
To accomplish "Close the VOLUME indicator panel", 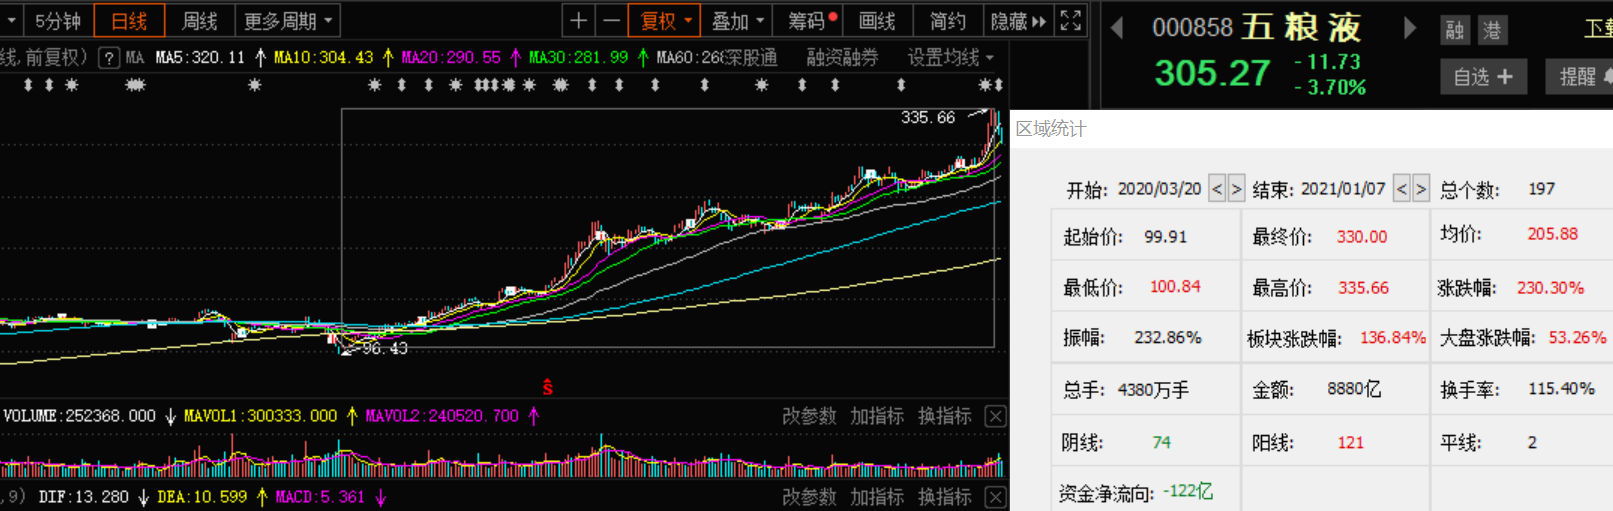I will [x=996, y=416].
